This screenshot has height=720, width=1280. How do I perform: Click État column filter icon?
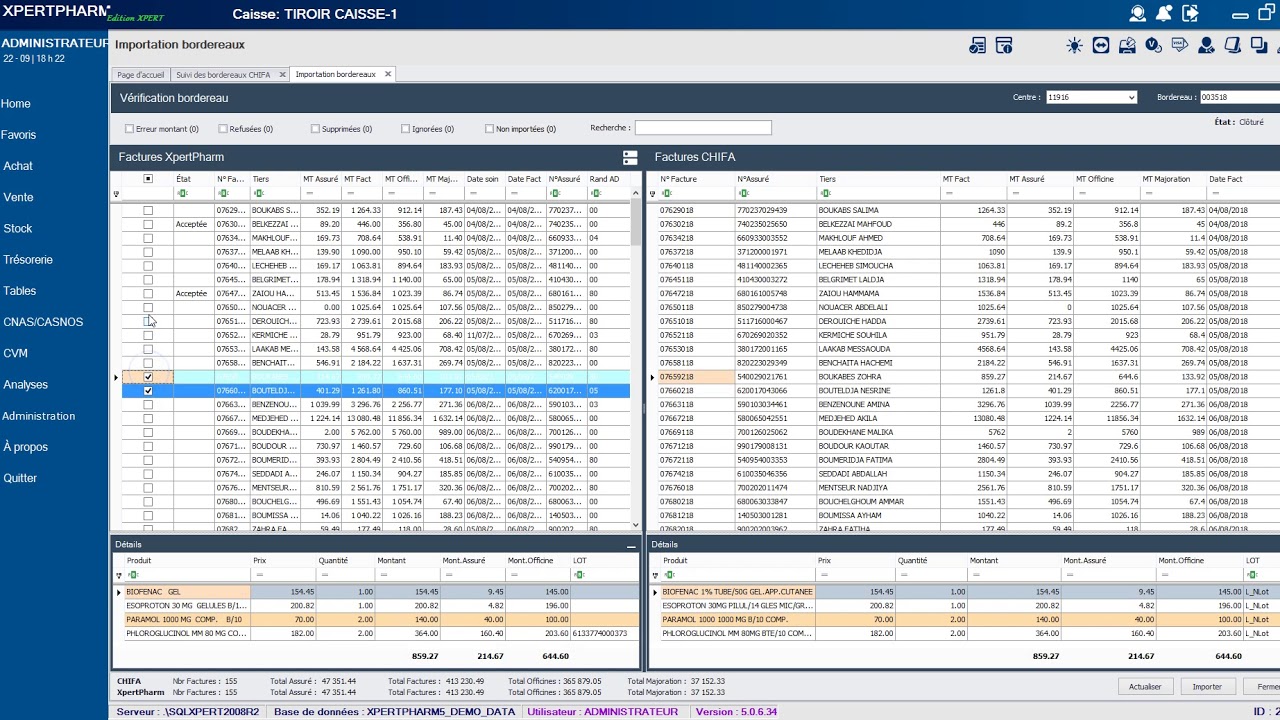pyautogui.click(x=182, y=193)
